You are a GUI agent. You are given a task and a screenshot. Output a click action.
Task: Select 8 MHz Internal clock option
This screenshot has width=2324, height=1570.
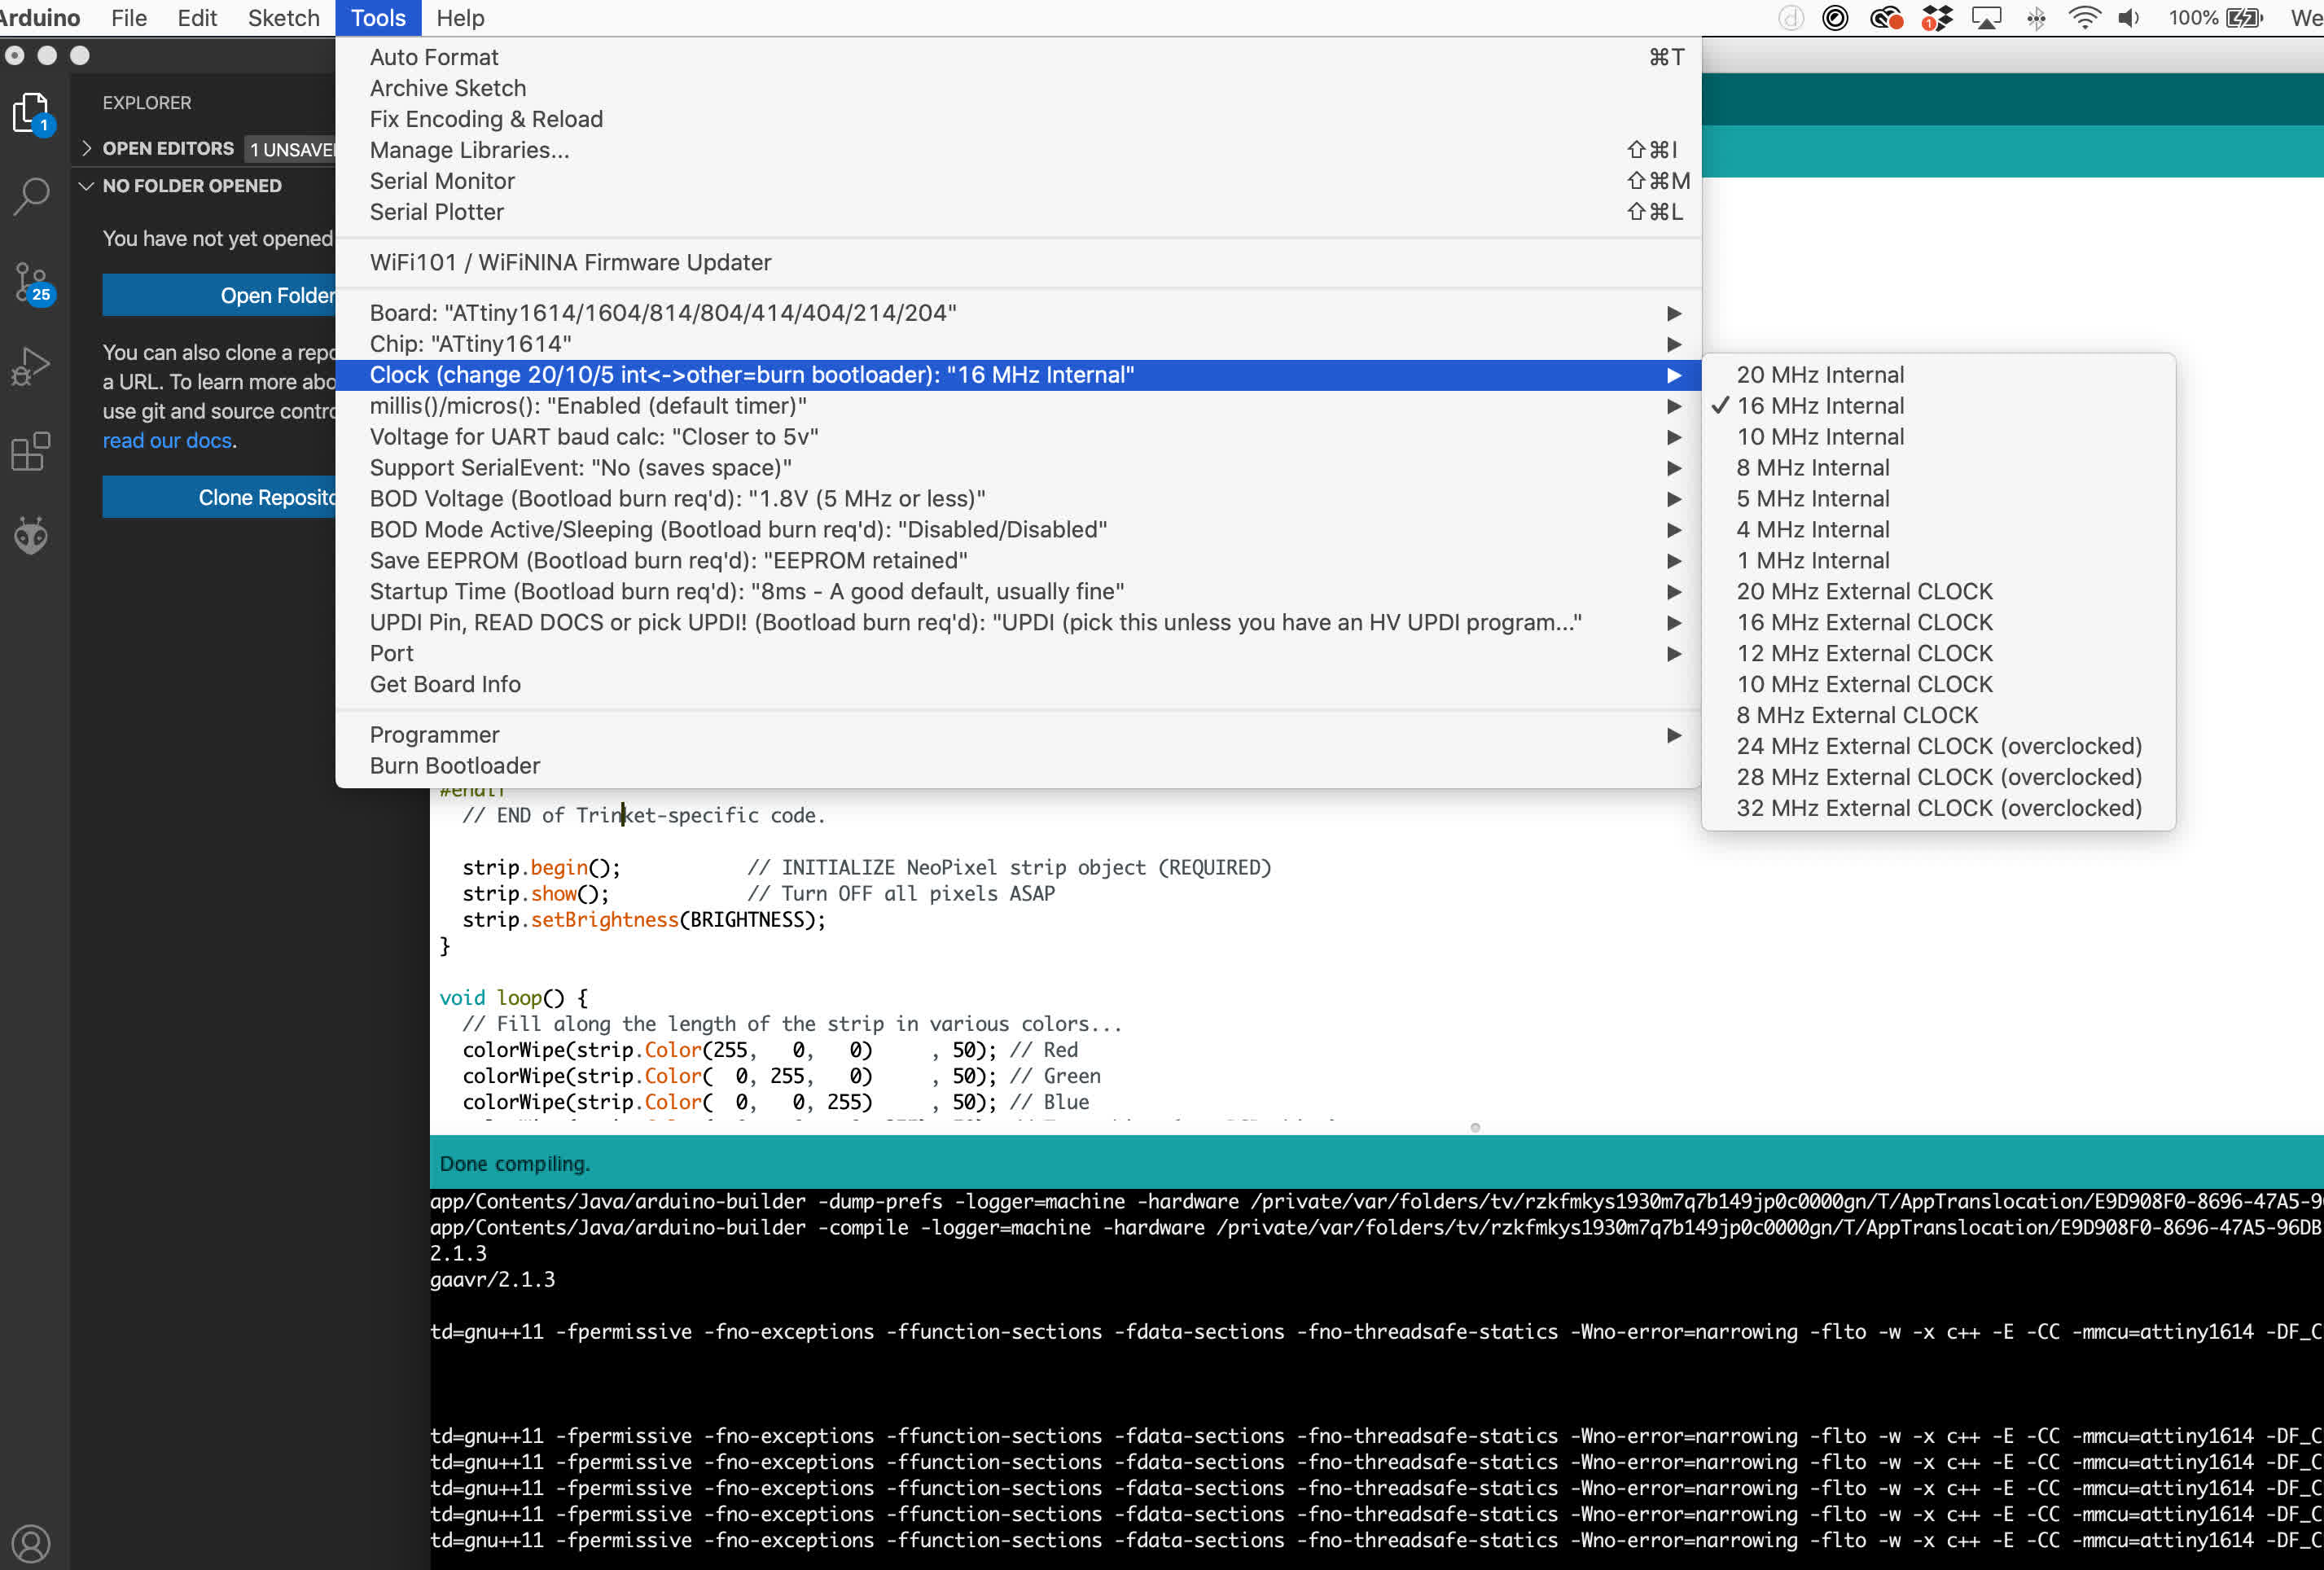[1938, 467]
